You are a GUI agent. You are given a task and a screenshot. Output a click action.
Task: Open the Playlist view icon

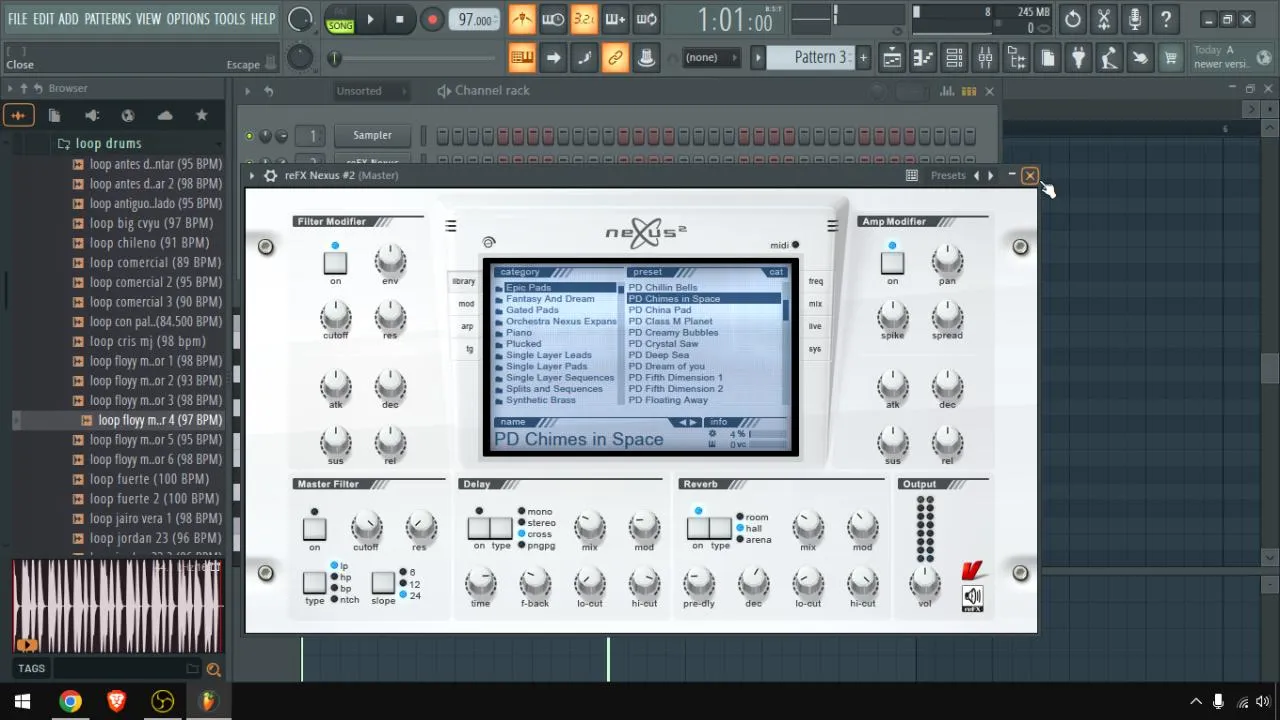click(x=891, y=58)
